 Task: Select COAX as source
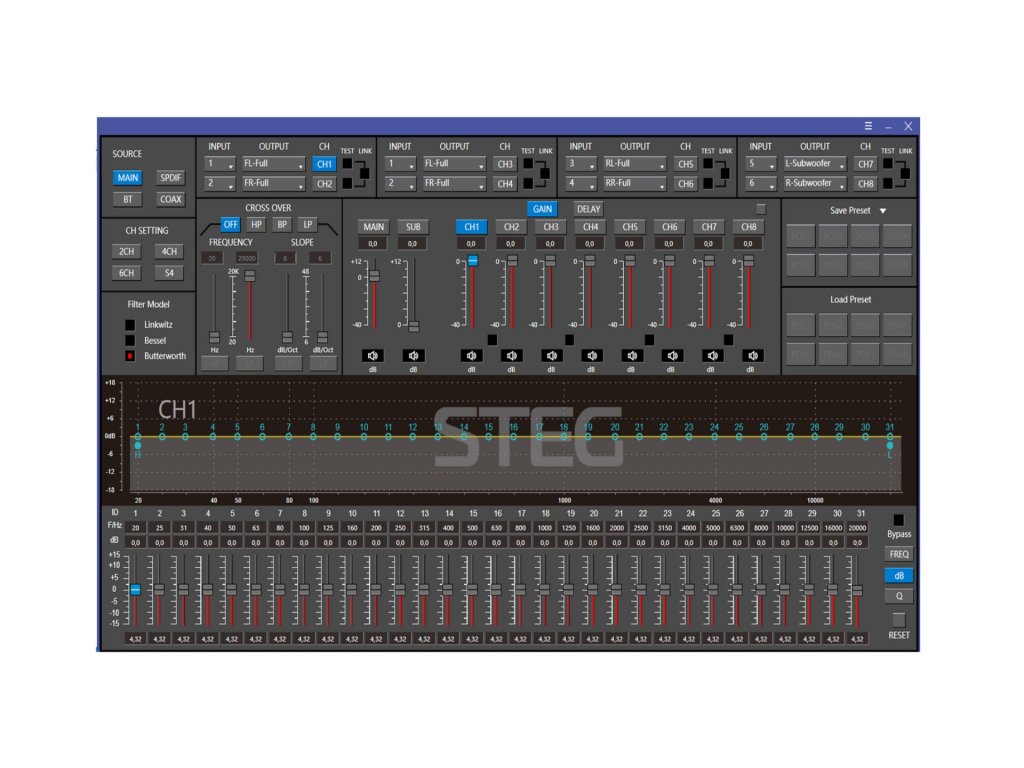point(170,199)
